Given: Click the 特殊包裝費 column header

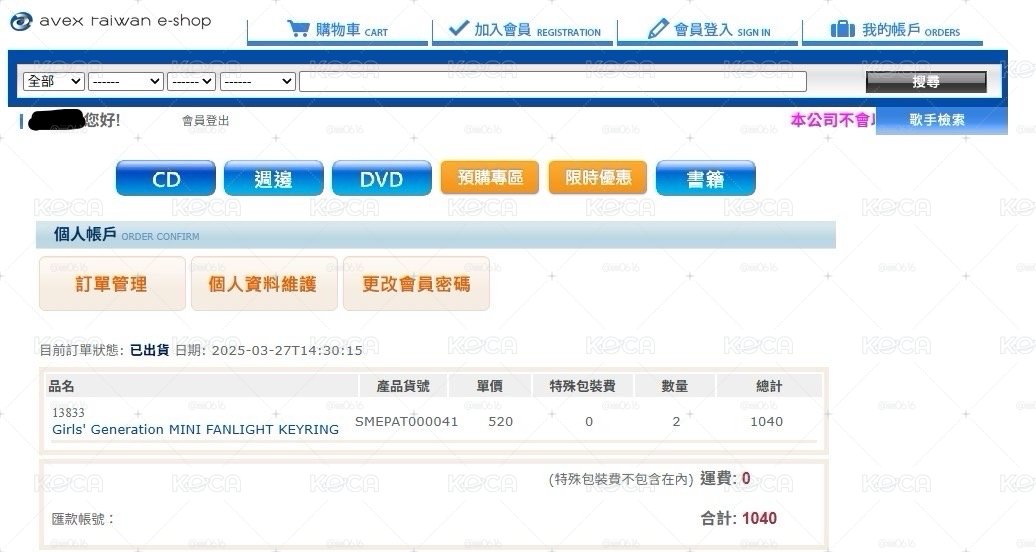Looking at the screenshot, I should tap(583, 386).
